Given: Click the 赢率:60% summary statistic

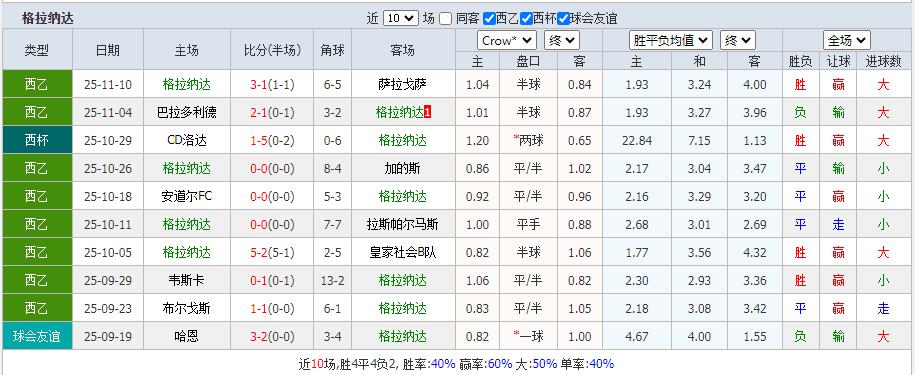Looking at the screenshot, I should (486, 365).
